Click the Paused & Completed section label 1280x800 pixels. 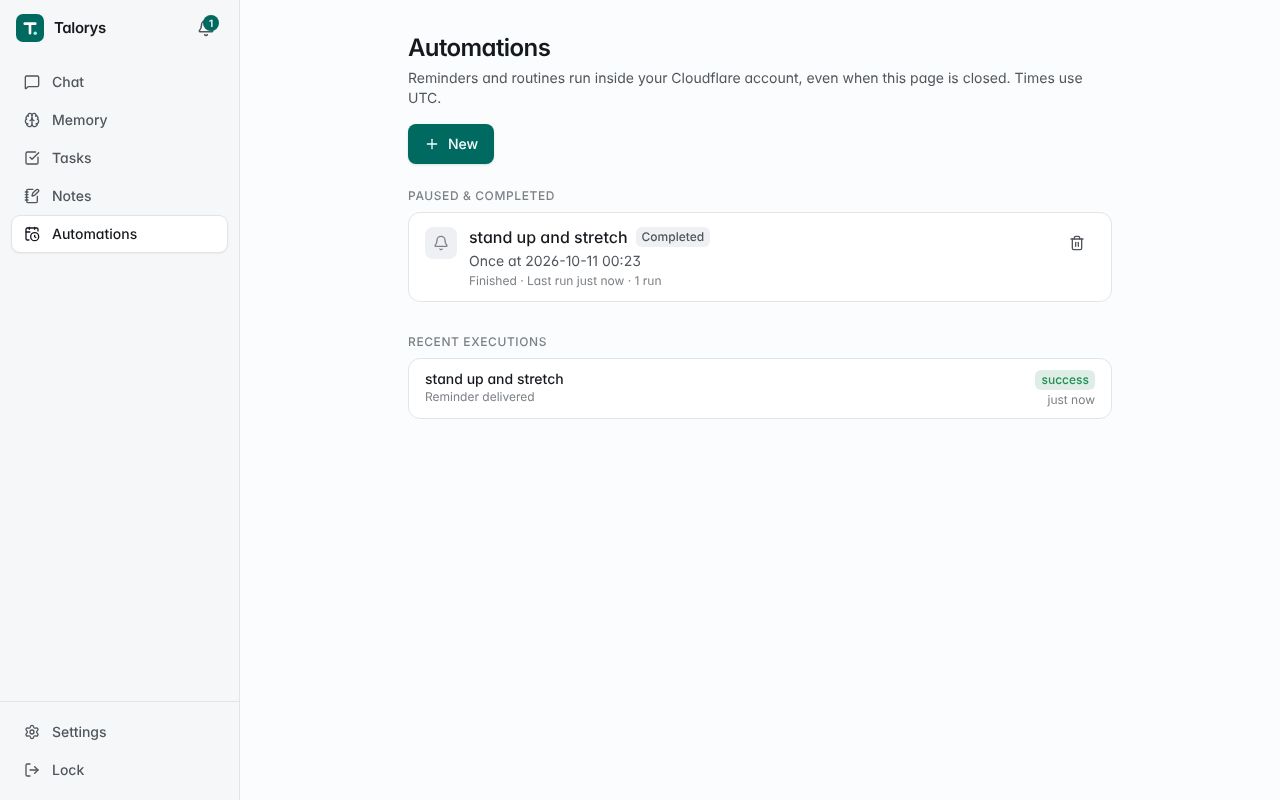(481, 196)
